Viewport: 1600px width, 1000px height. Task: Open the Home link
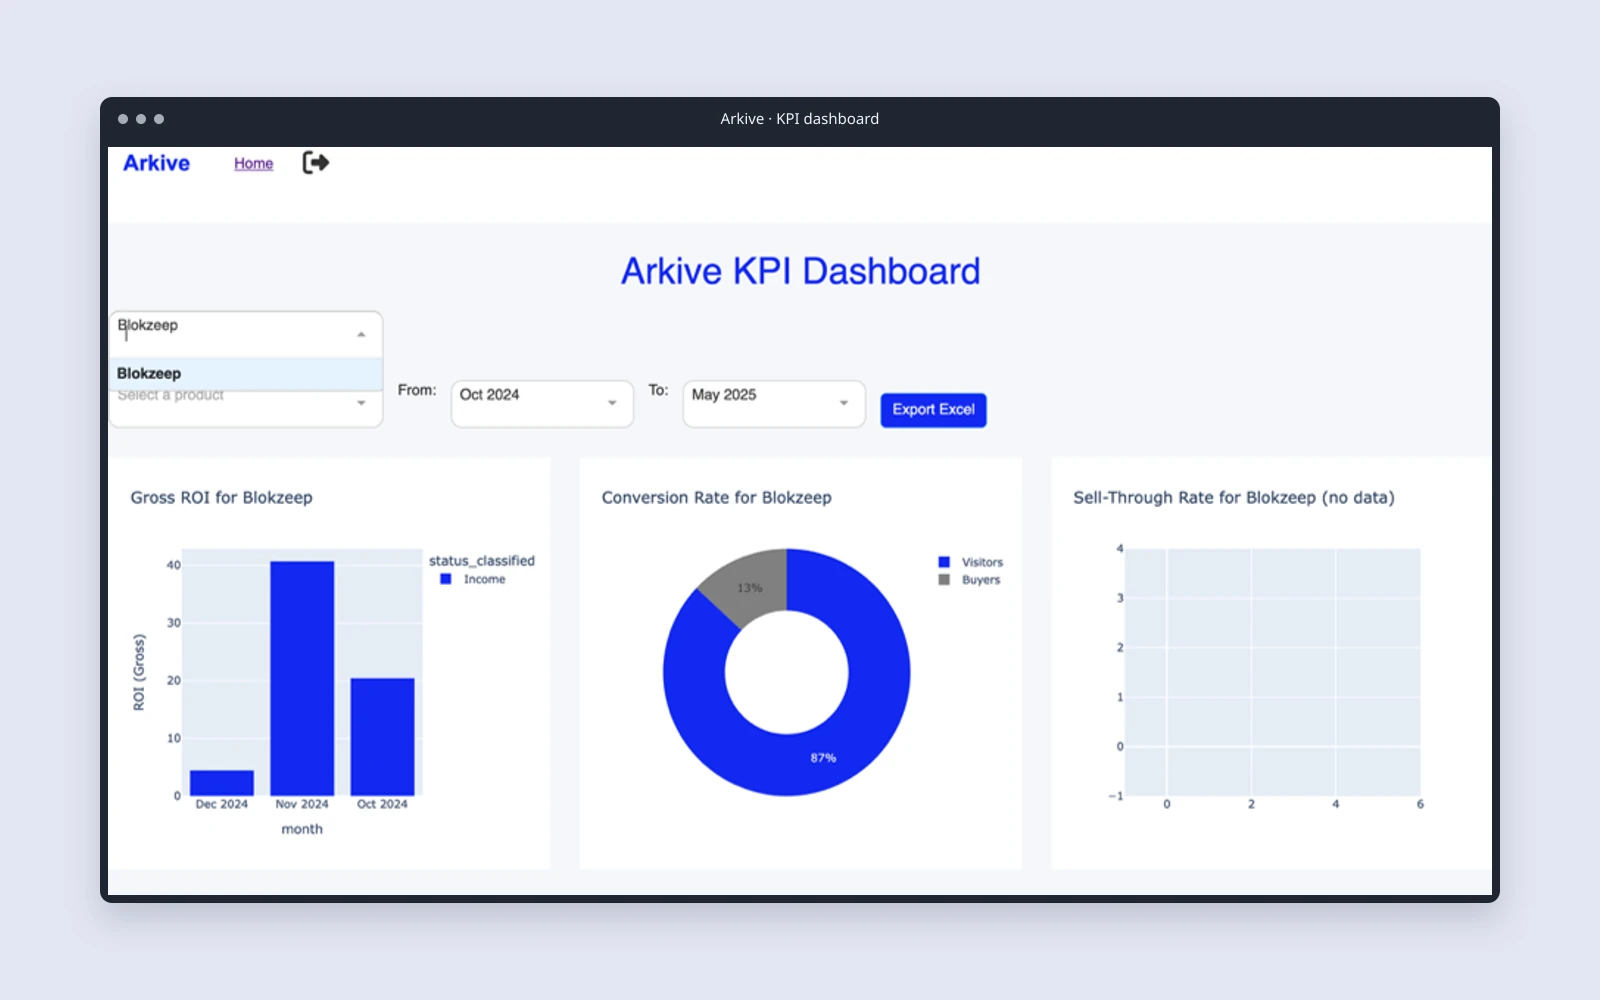point(254,163)
